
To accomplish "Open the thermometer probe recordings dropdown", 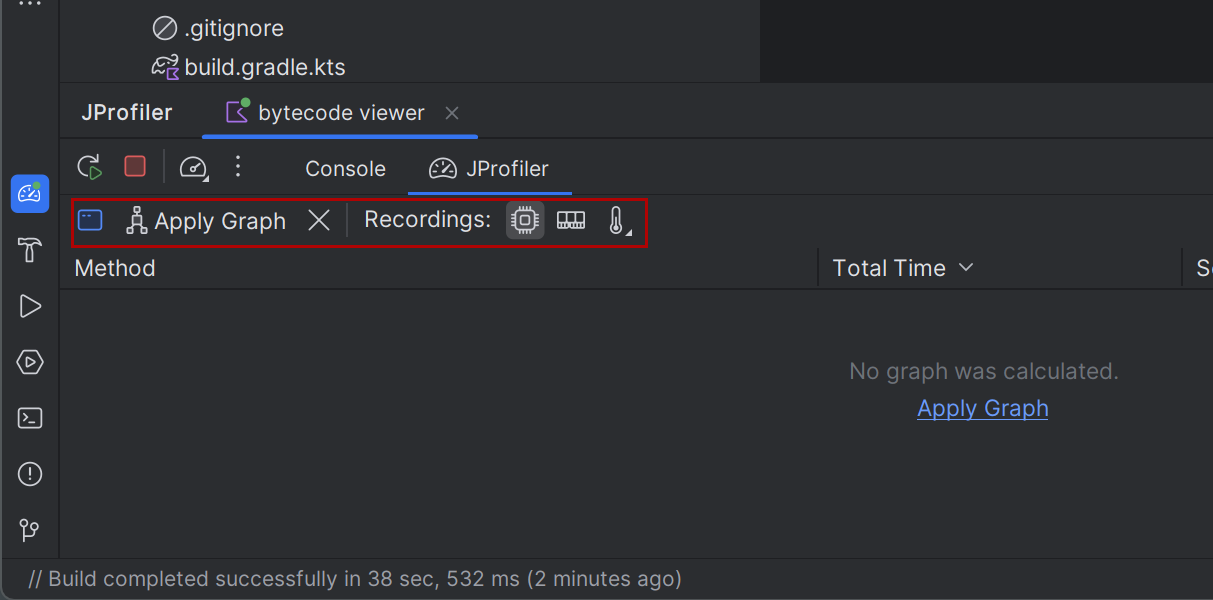I will 618,221.
